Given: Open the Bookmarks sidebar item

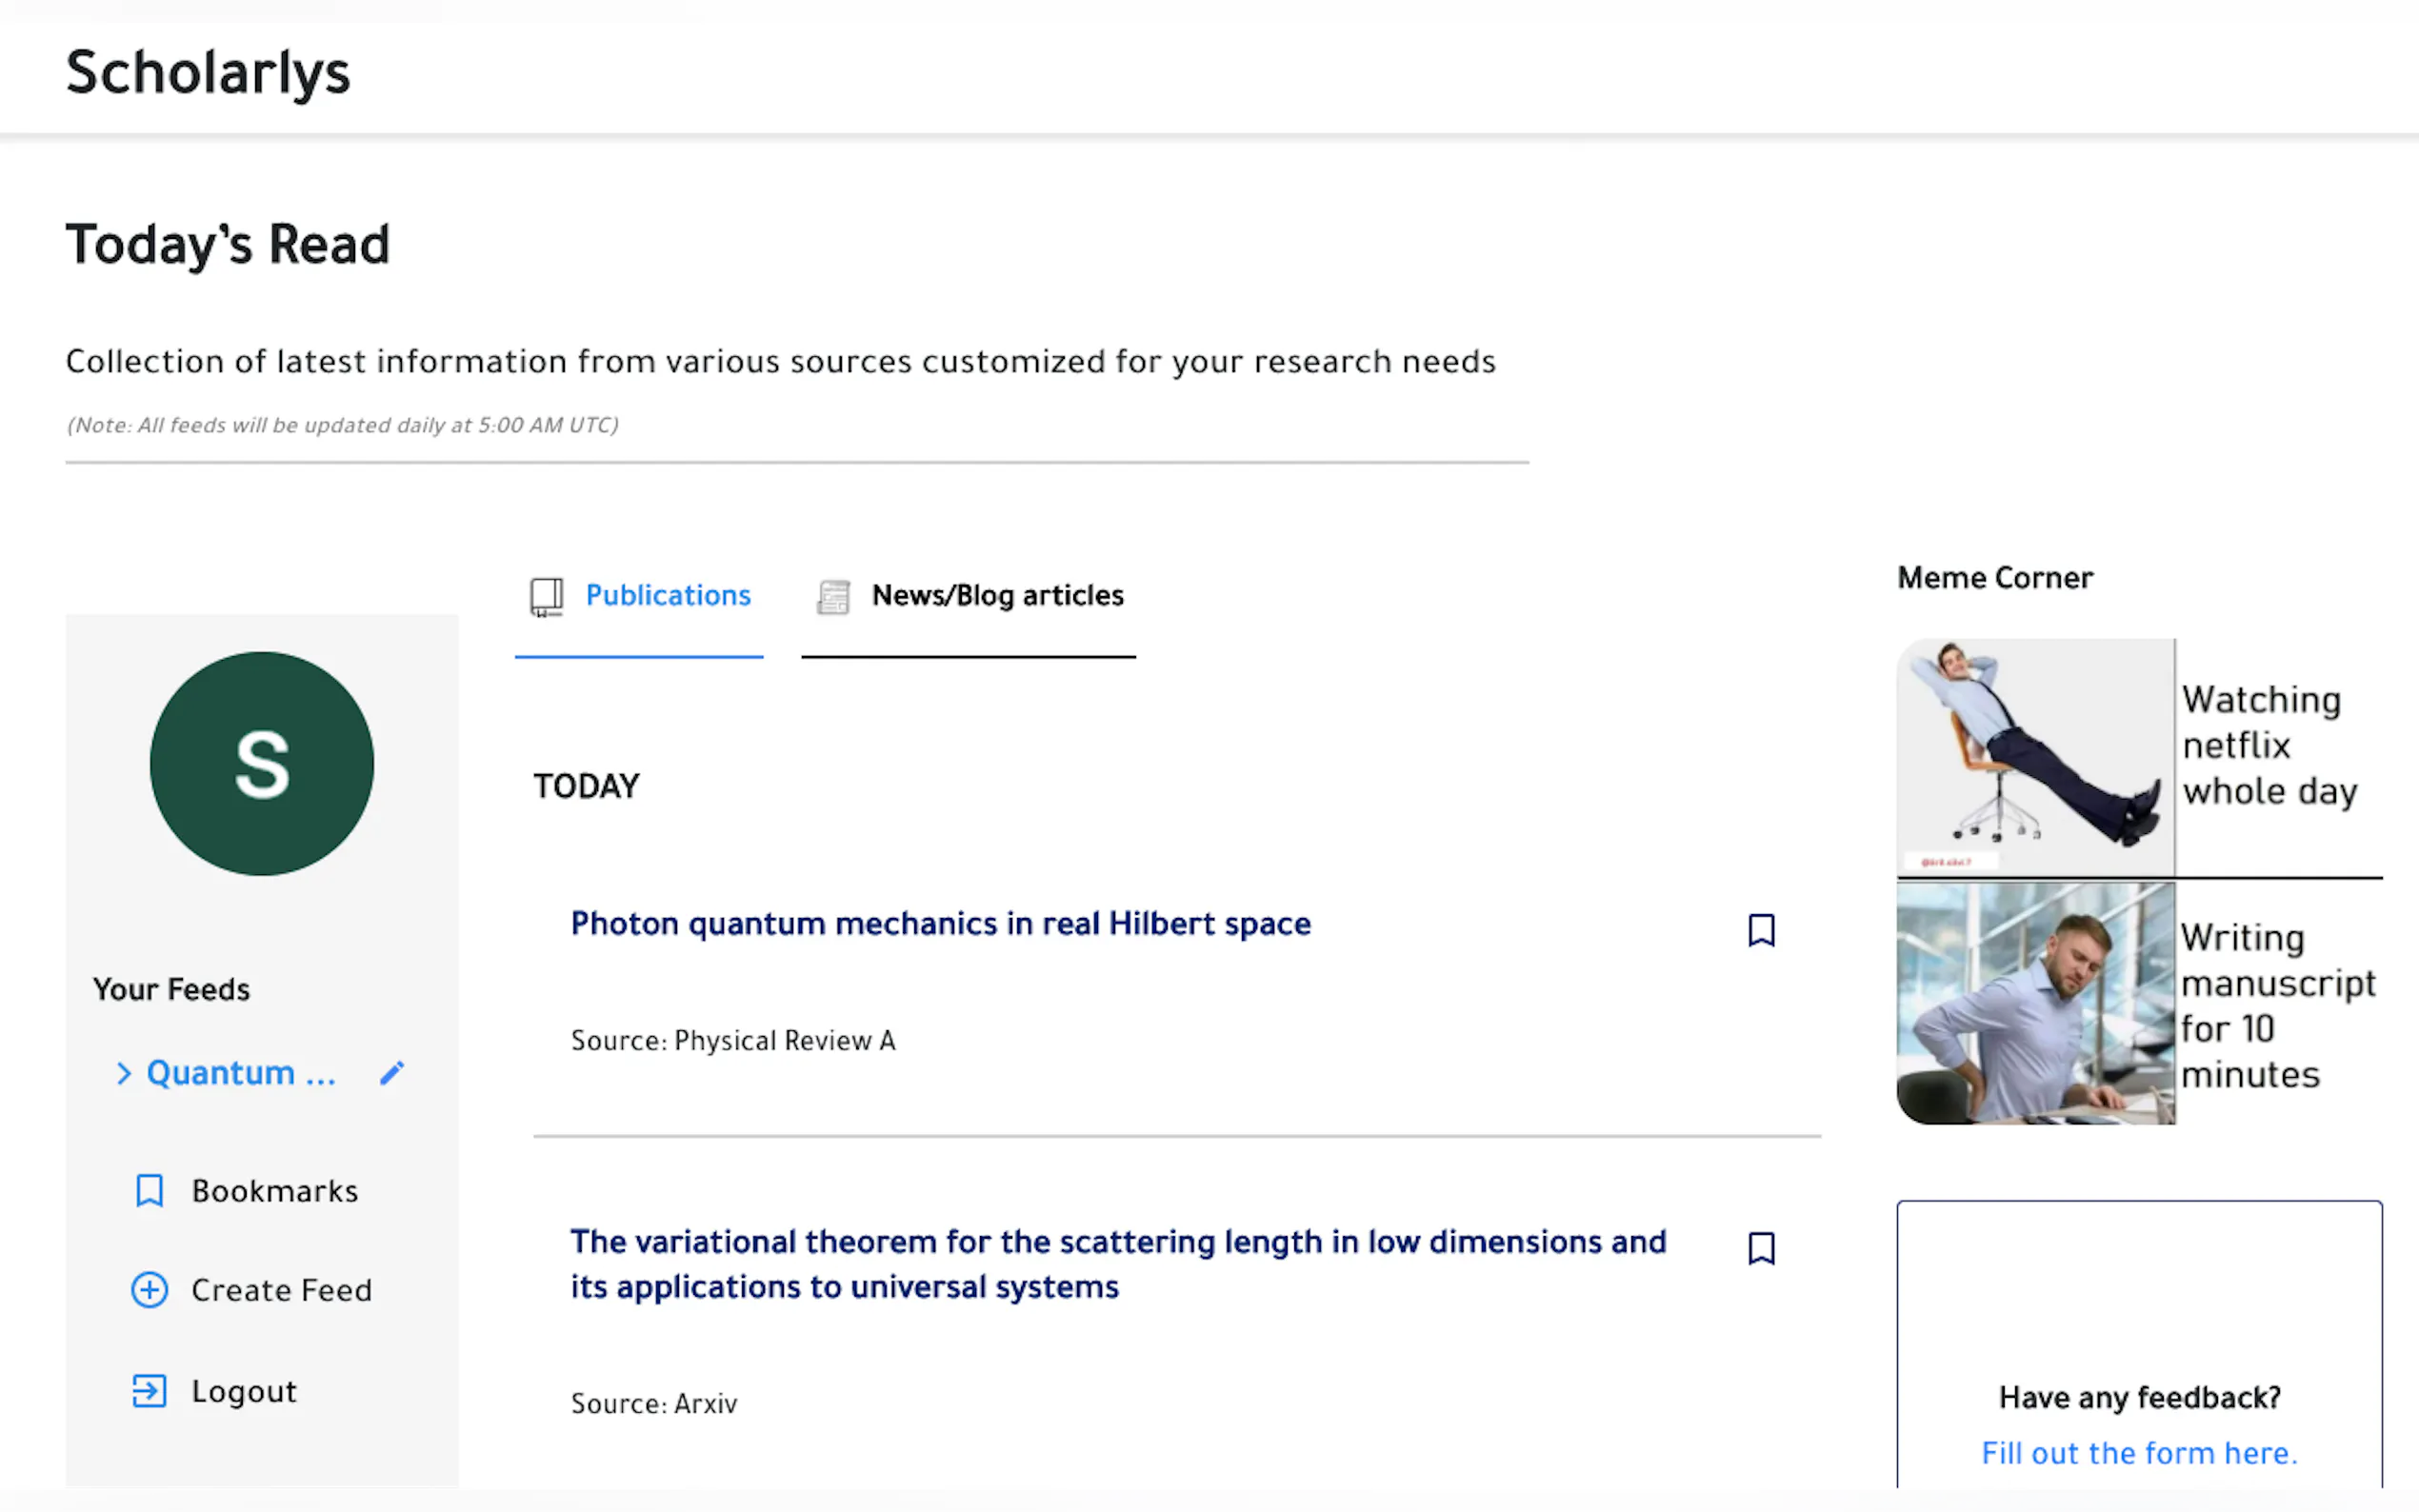Looking at the screenshot, I should coord(274,1191).
